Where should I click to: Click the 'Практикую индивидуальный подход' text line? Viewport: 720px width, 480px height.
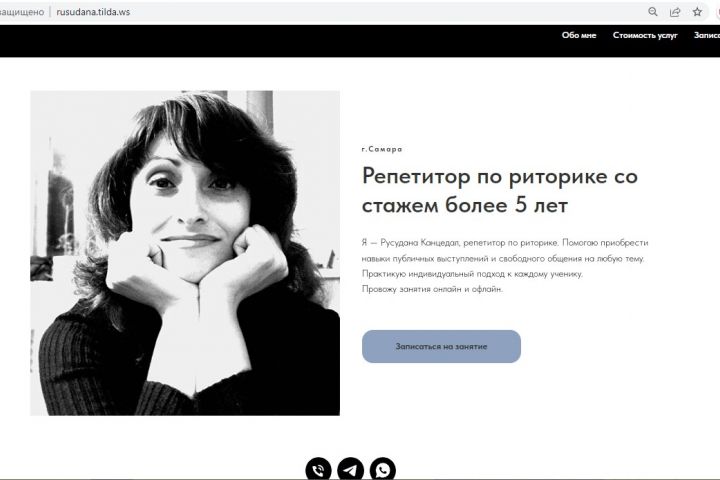point(472,274)
